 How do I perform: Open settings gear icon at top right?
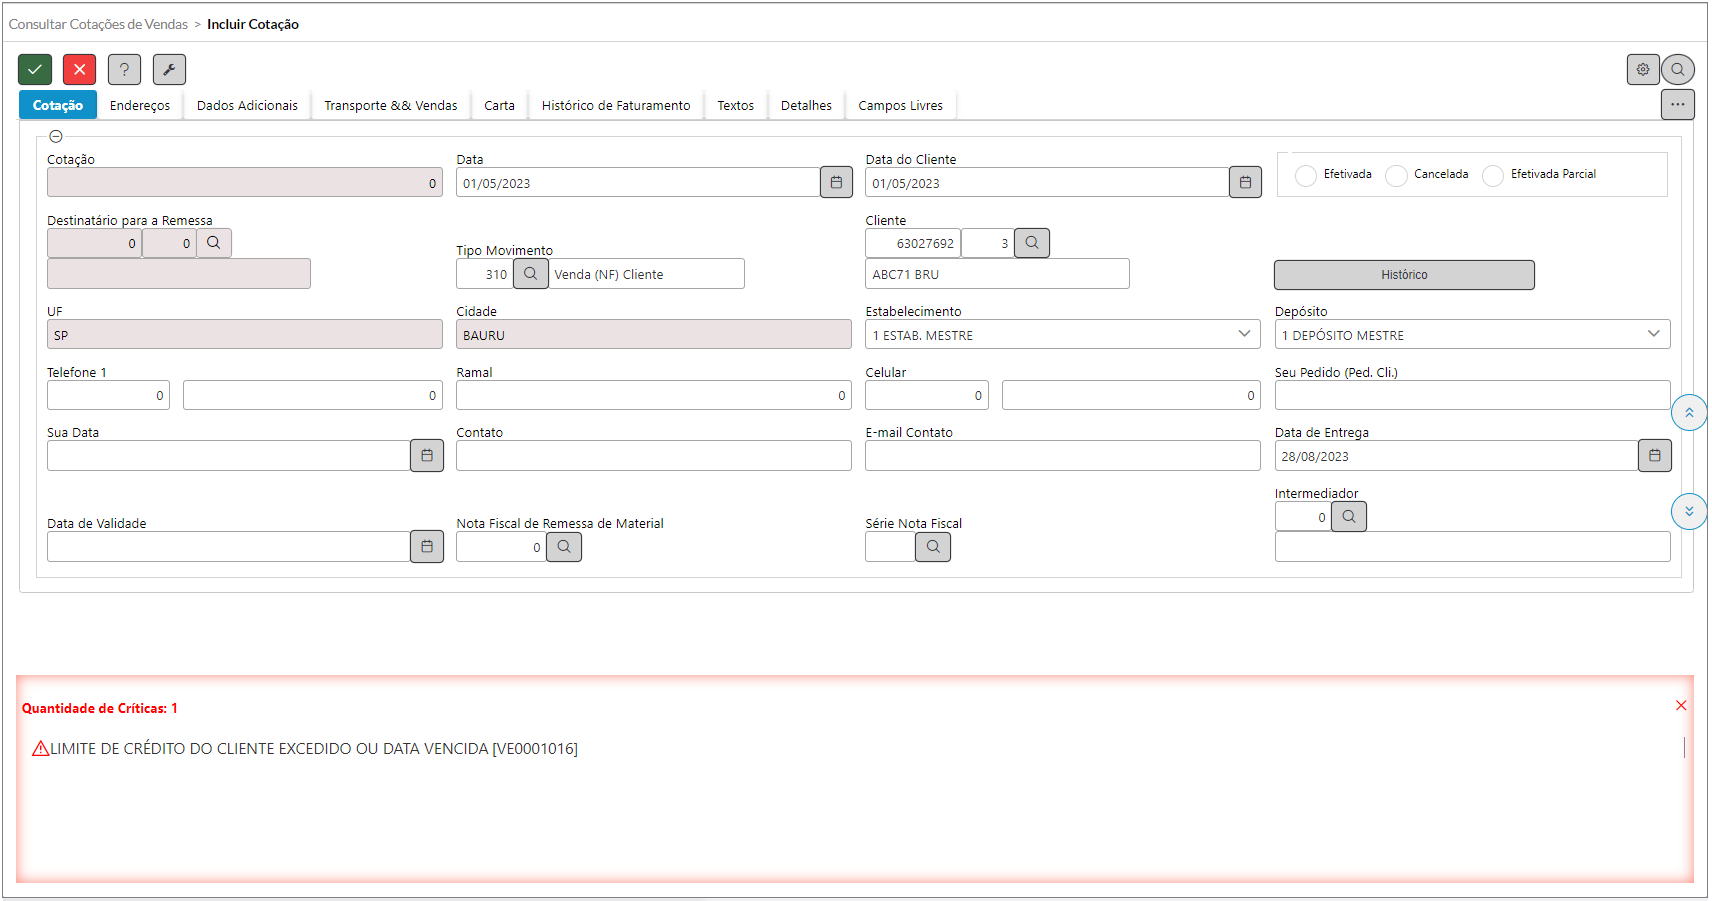(1642, 69)
